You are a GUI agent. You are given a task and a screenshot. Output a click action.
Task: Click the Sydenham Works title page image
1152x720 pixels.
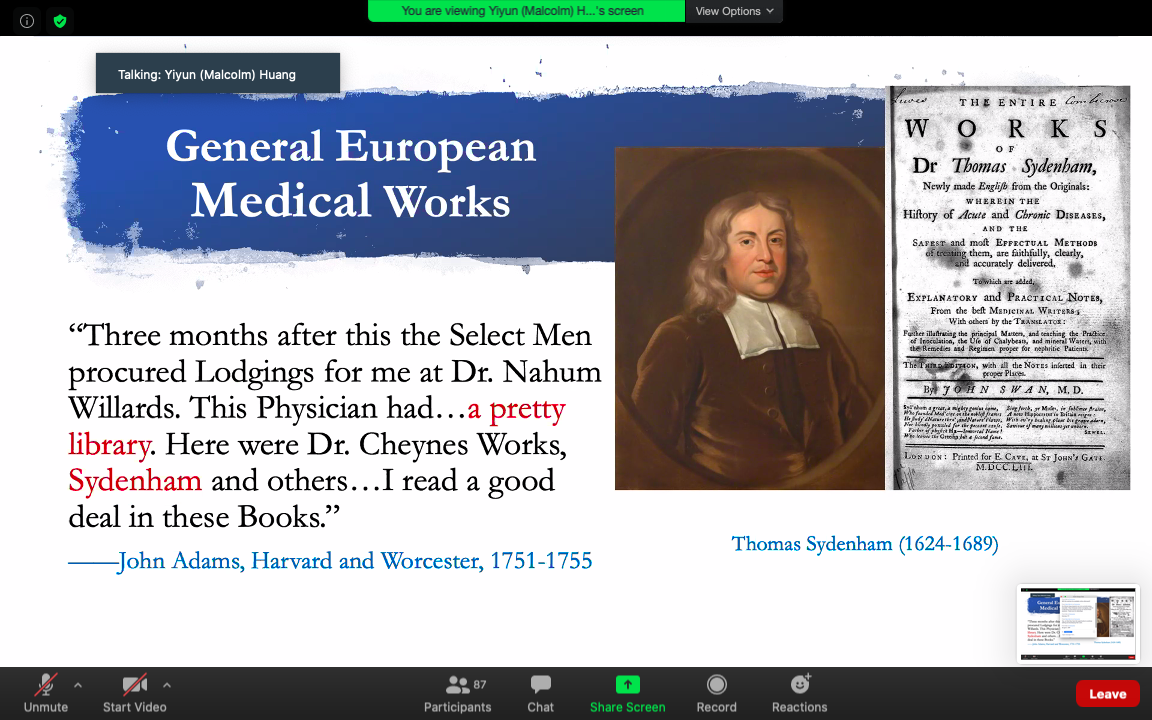click(x=1010, y=288)
